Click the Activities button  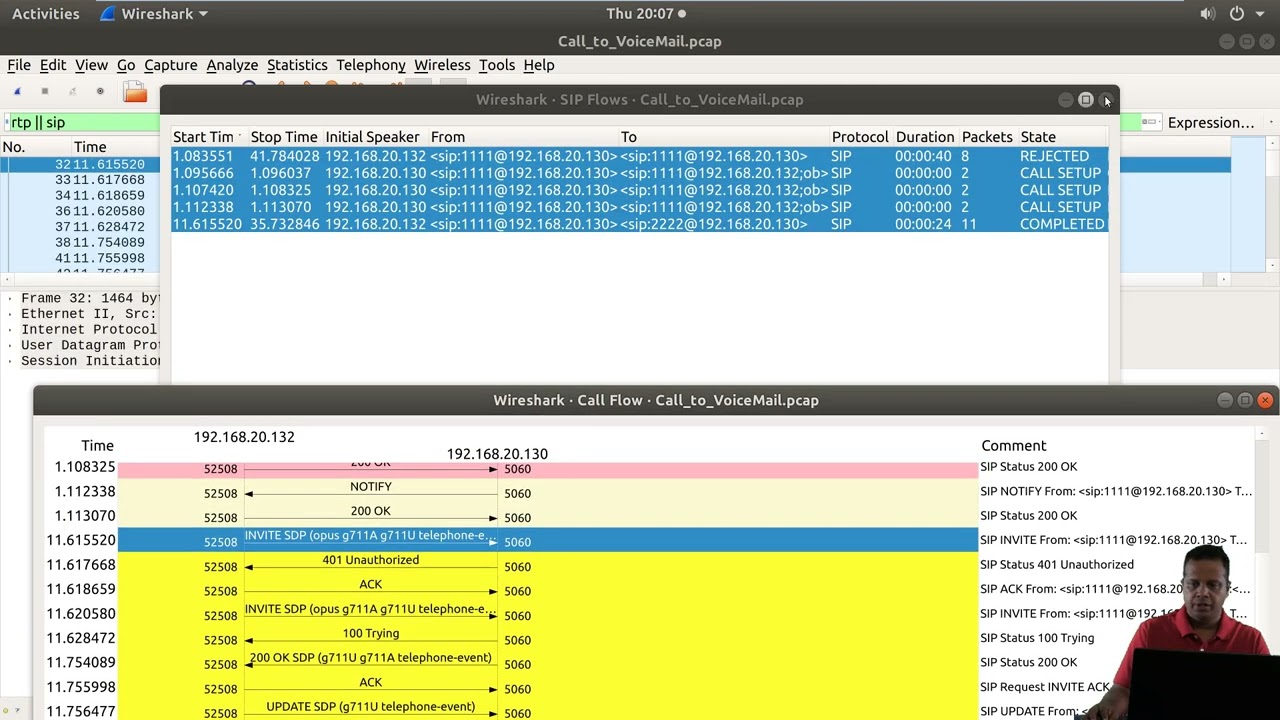click(46, 14)
